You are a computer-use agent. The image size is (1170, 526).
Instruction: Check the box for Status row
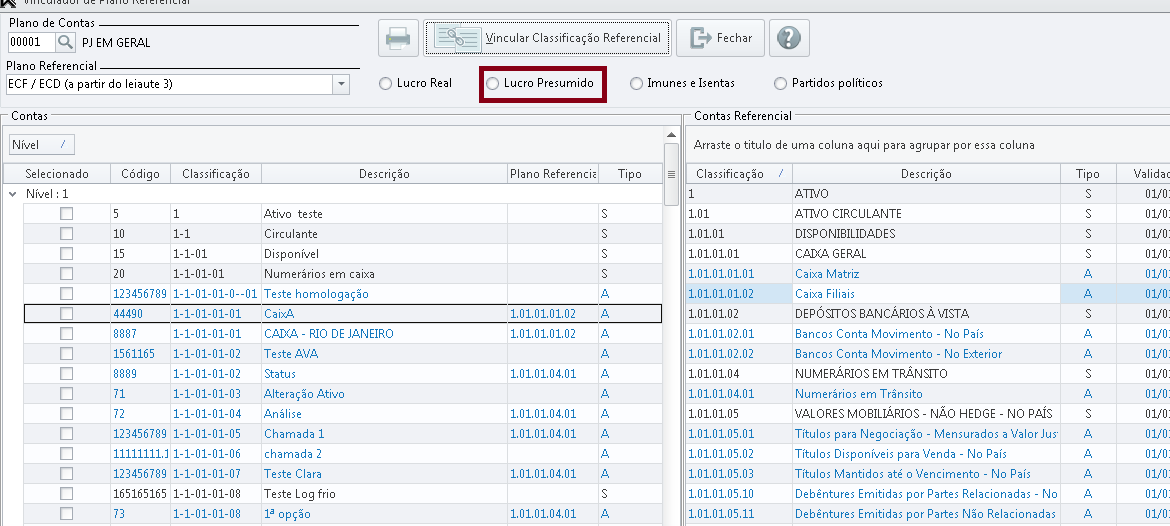(x=66, y=374)
